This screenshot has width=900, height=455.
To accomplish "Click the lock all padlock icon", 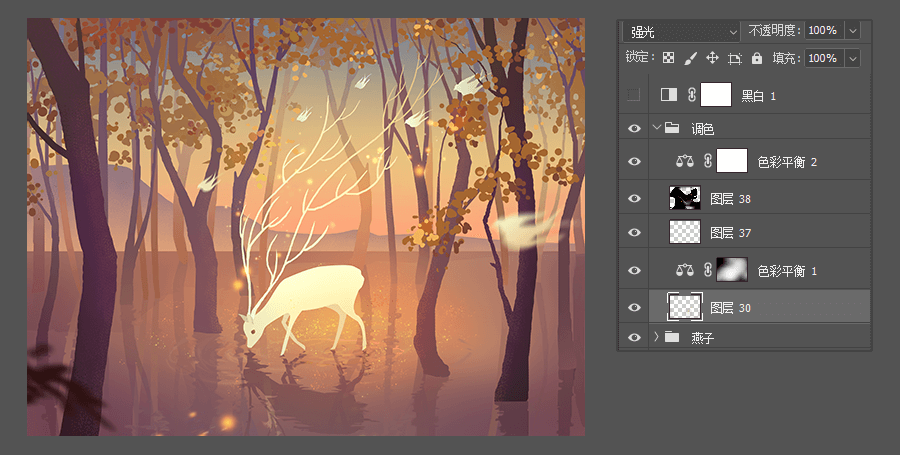I will [757, 59].
